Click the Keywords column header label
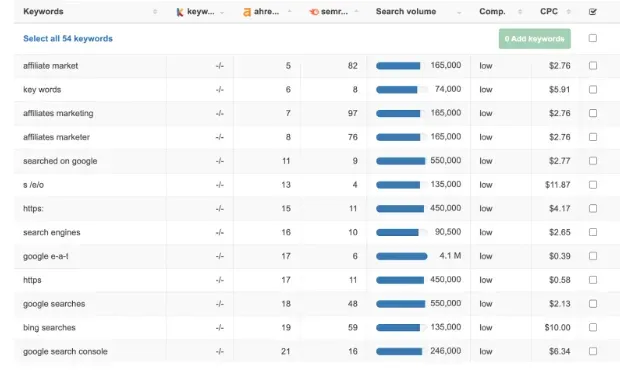 tap(43, 11)
